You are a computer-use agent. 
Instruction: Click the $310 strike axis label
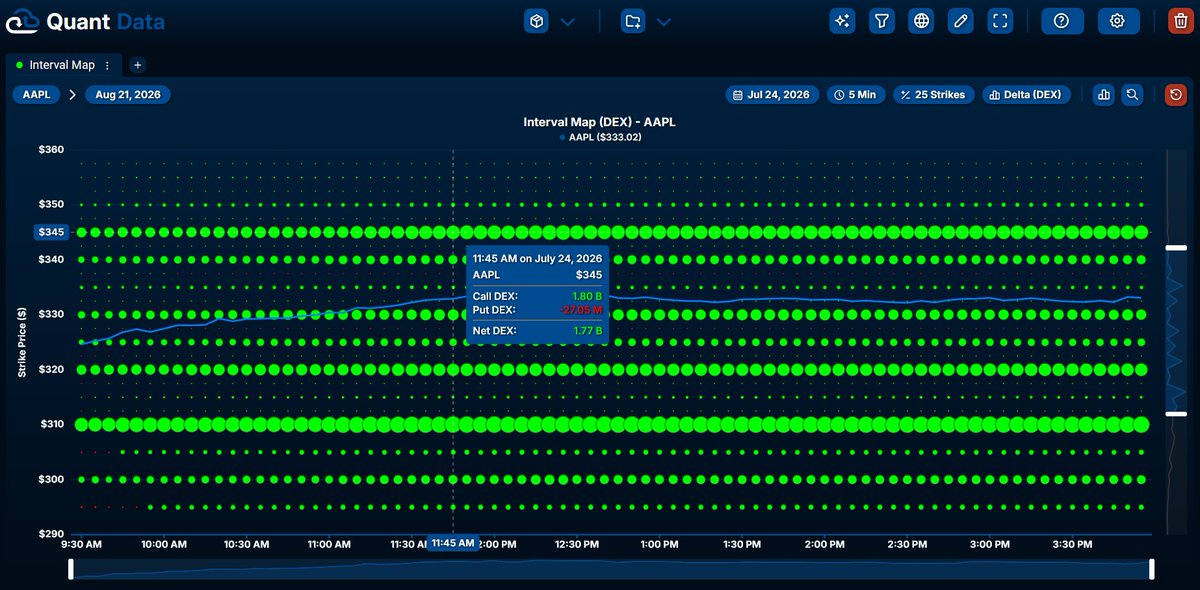pos(51,424)
